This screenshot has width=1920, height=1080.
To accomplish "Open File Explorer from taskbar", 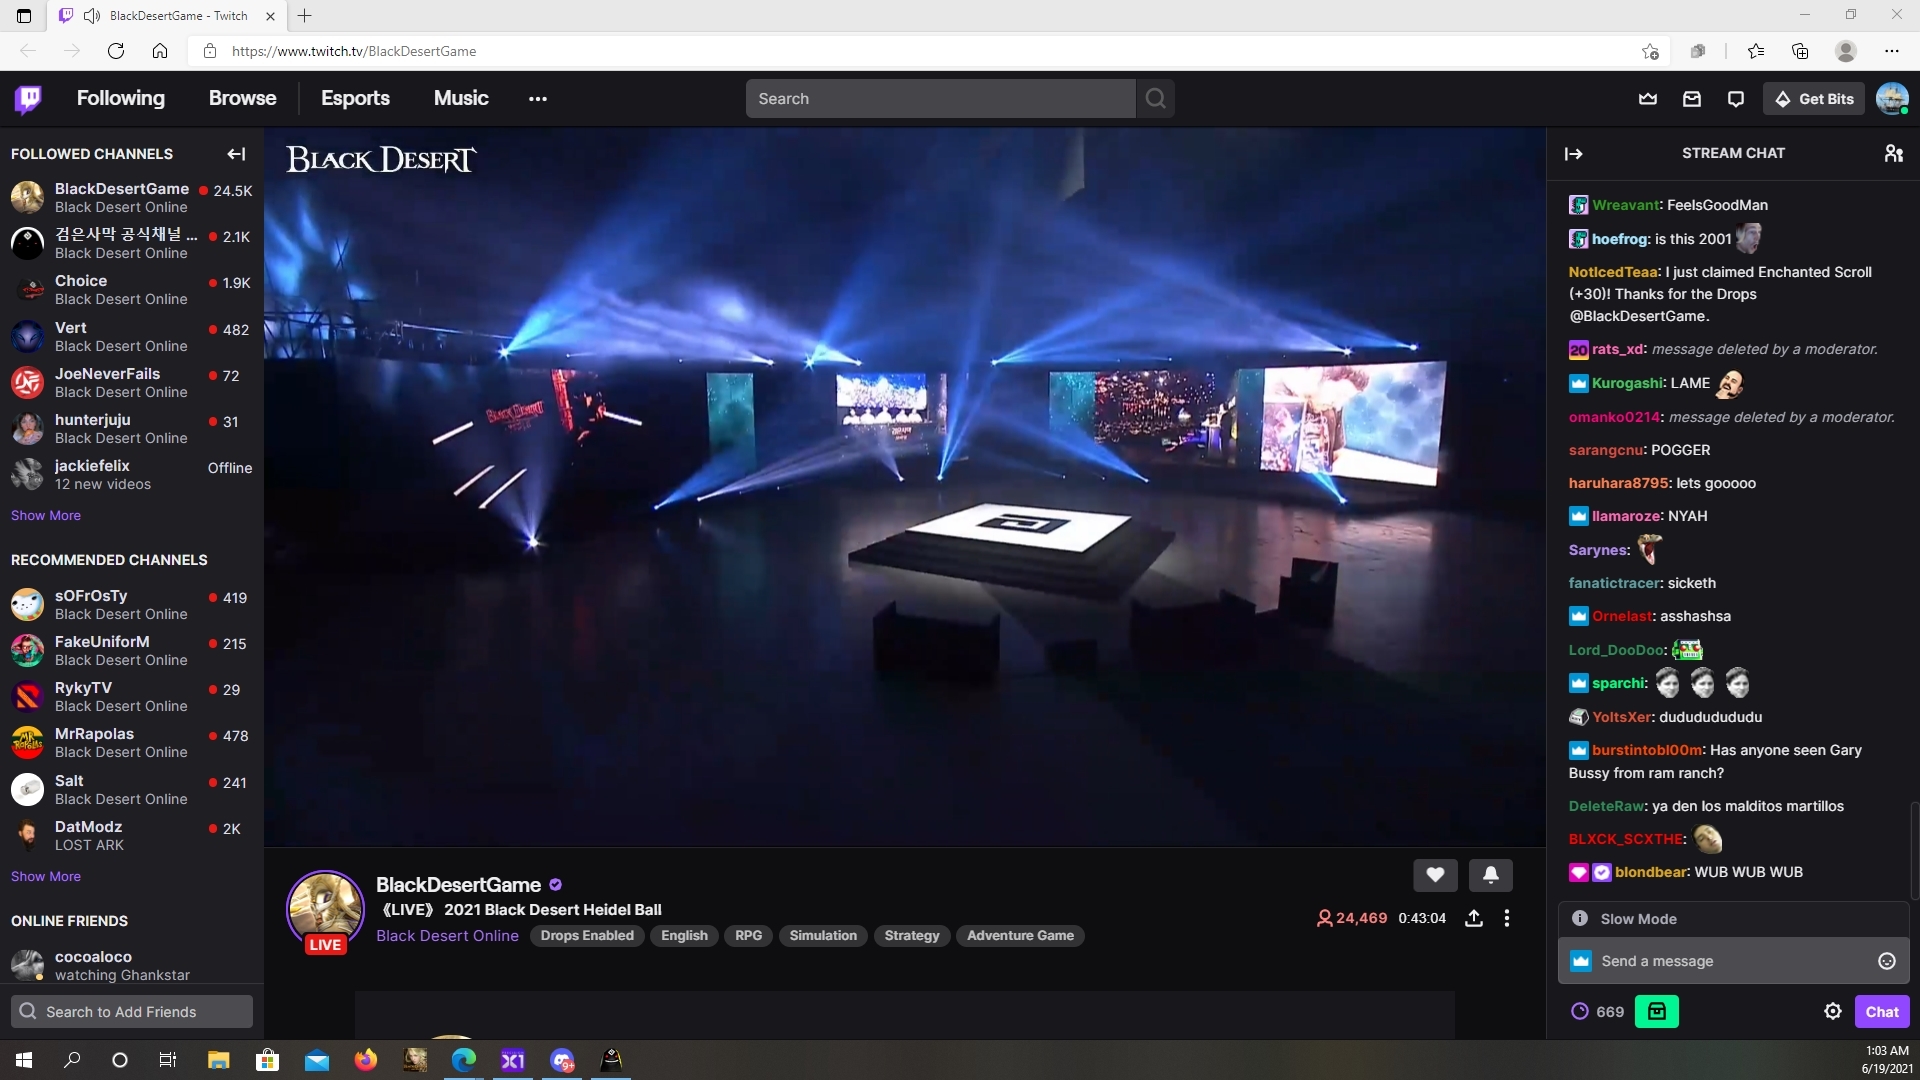I will click(x=218, y=1060).
